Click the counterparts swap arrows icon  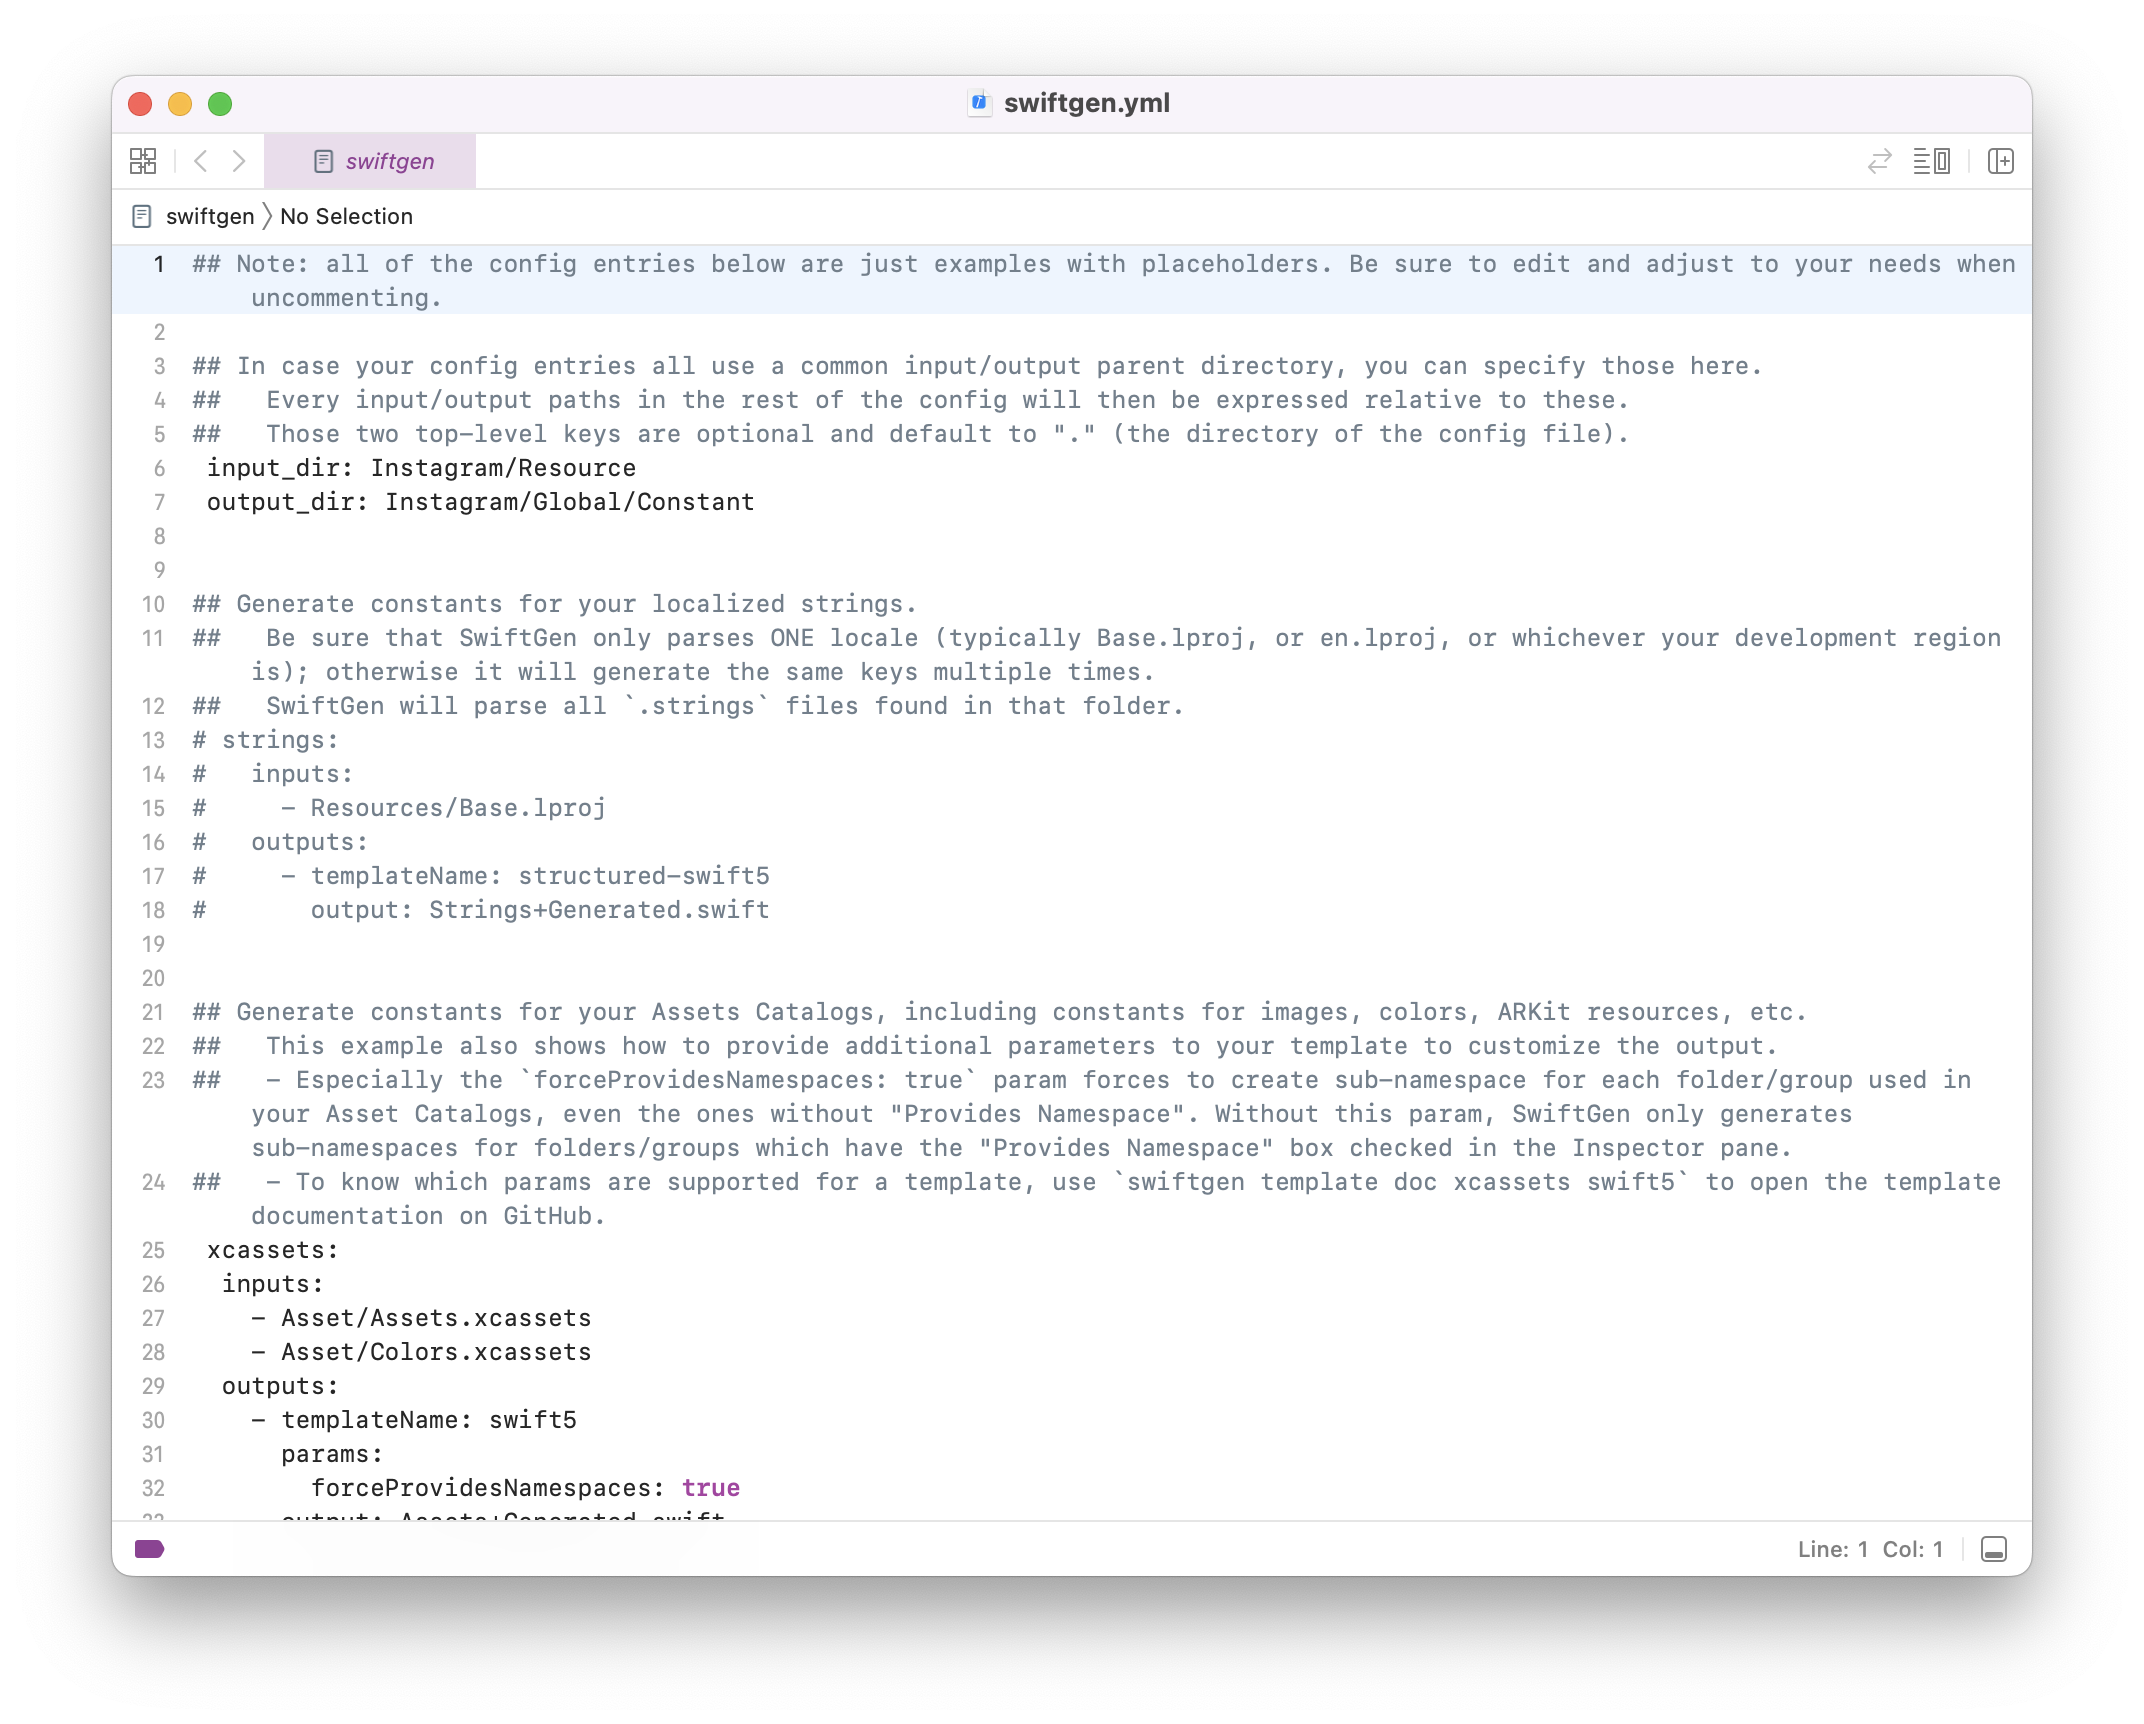(1879, 161)
